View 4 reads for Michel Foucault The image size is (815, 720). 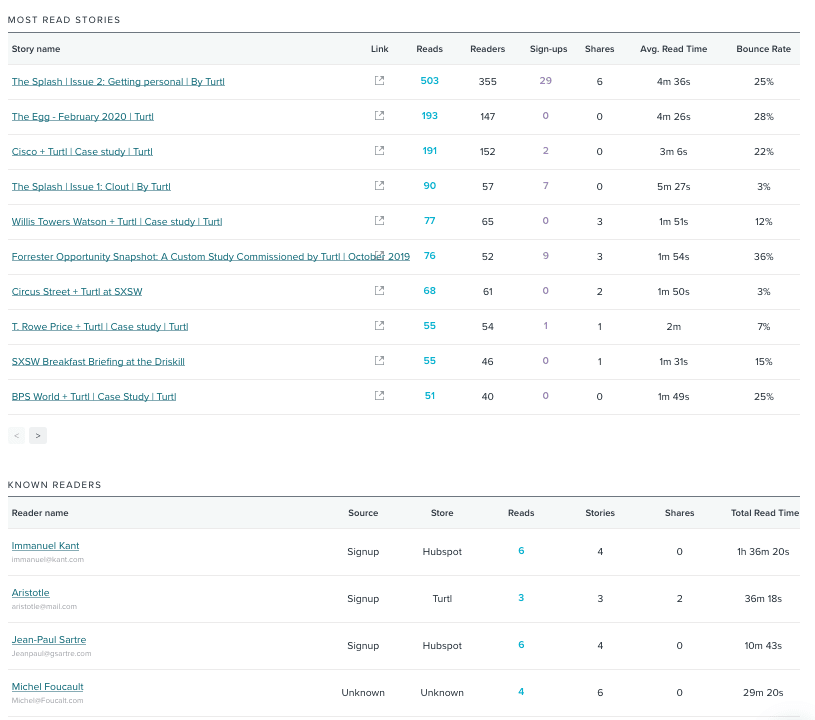tap(520, 692)
